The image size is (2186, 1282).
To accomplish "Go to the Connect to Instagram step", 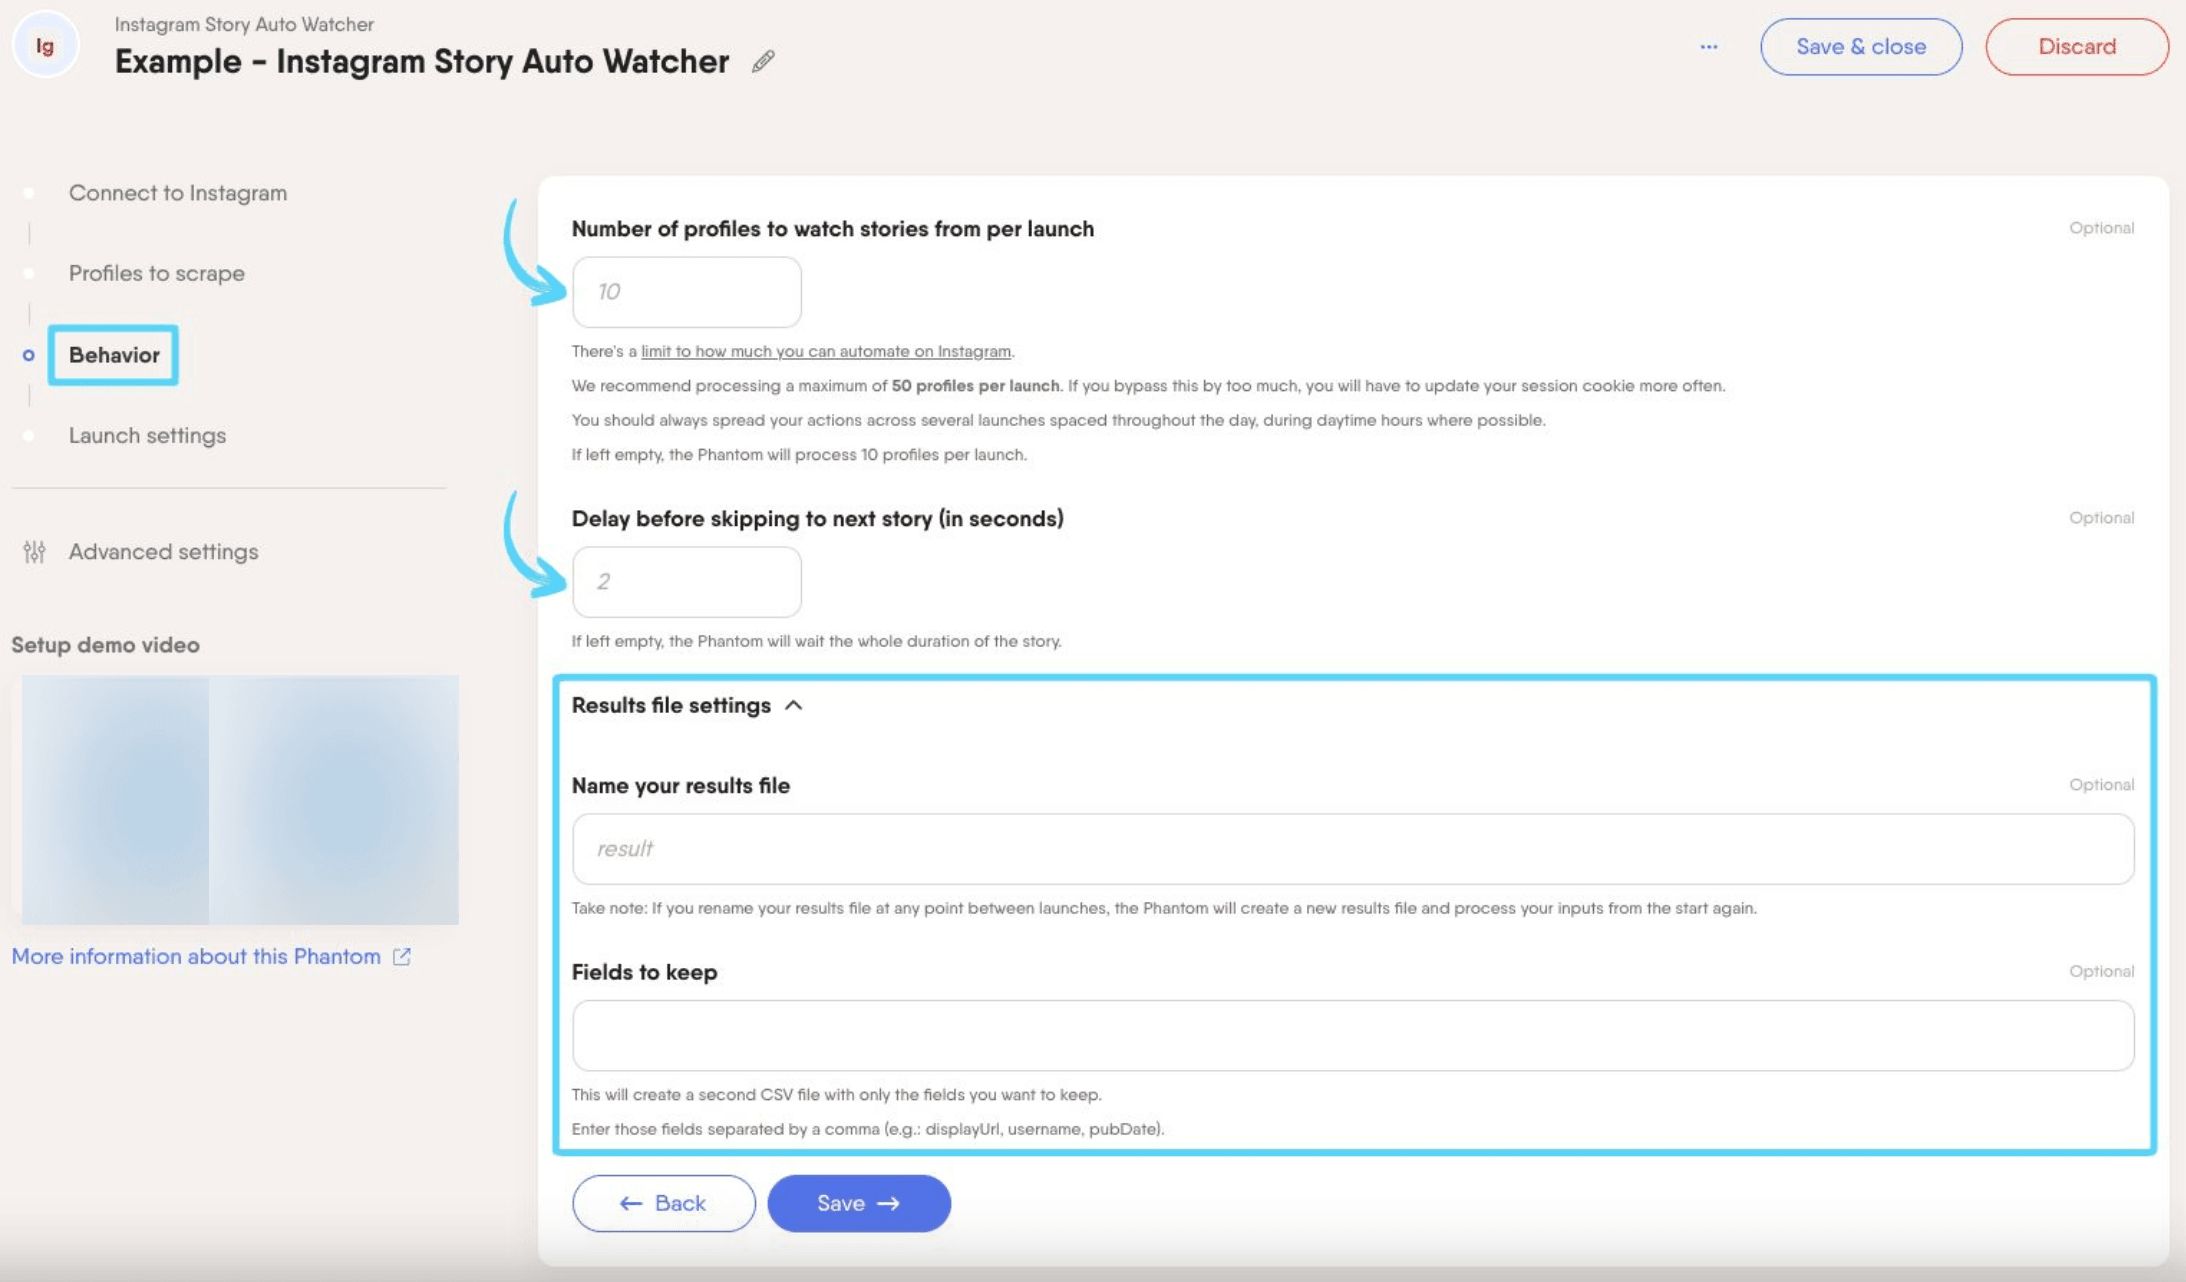I will pyautogui.click(x=177, y=192).
